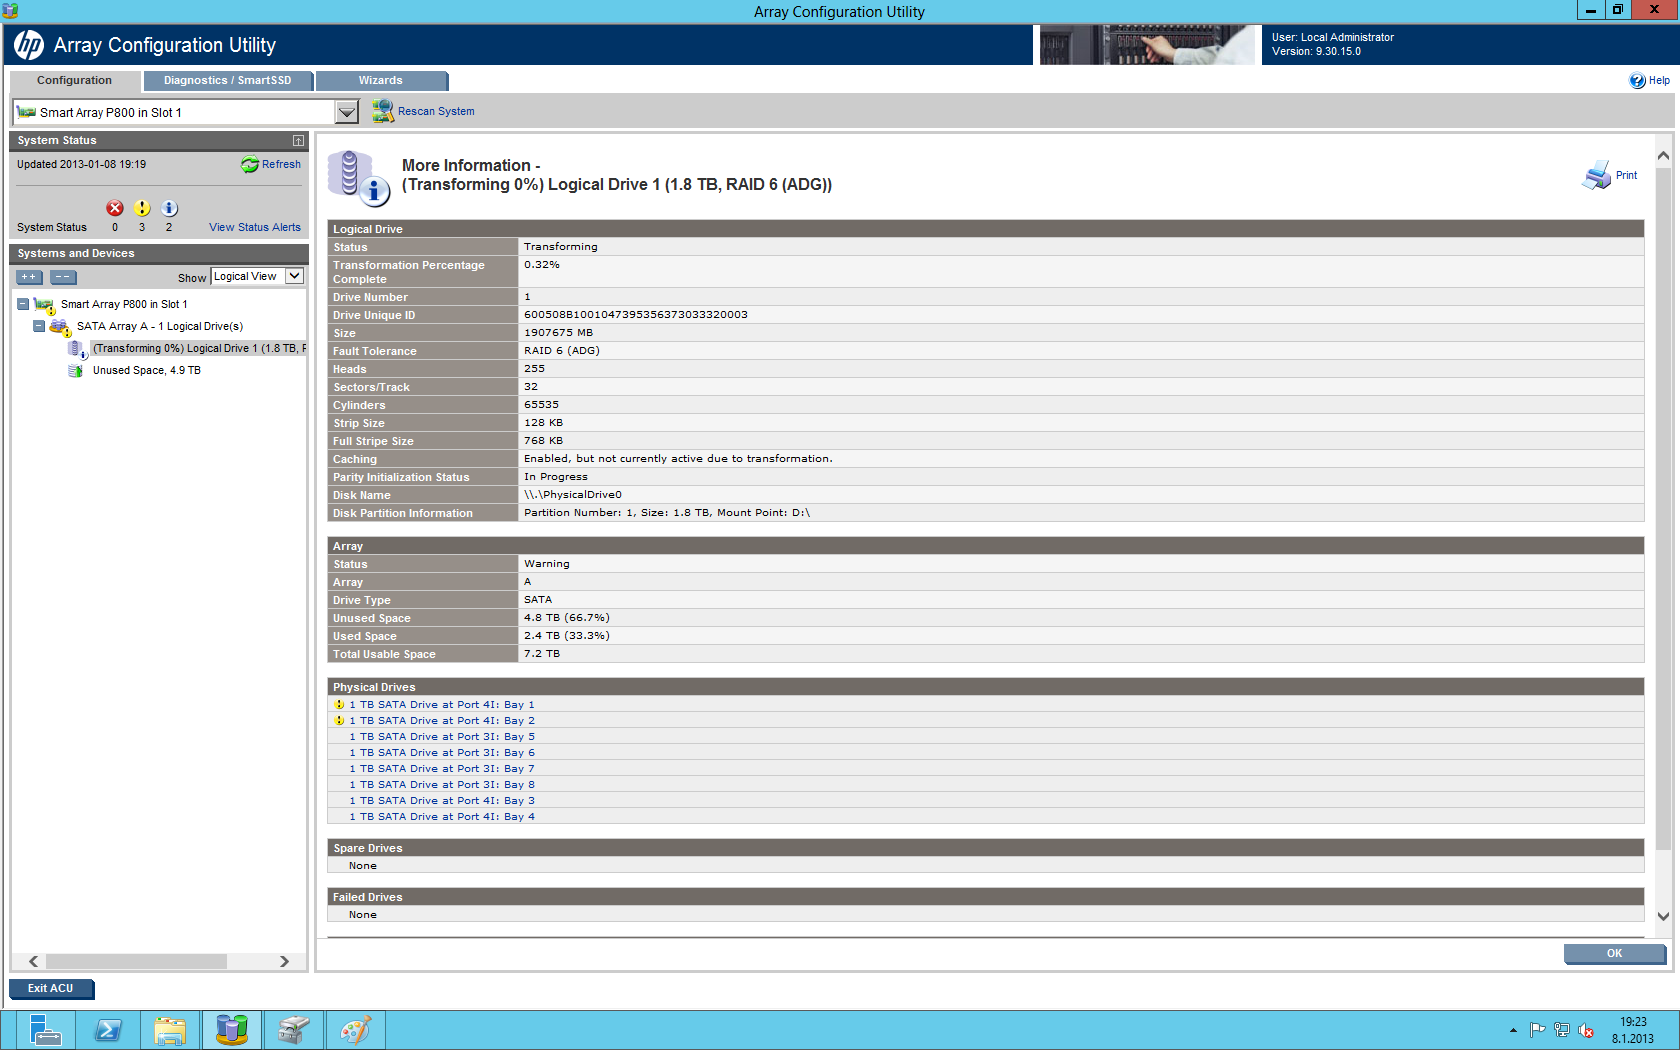The height and width of the screenshot is (1050, 1680).
Task: Collapse the System Status panel
Action: pyautogui.click(x=298, y=141)
